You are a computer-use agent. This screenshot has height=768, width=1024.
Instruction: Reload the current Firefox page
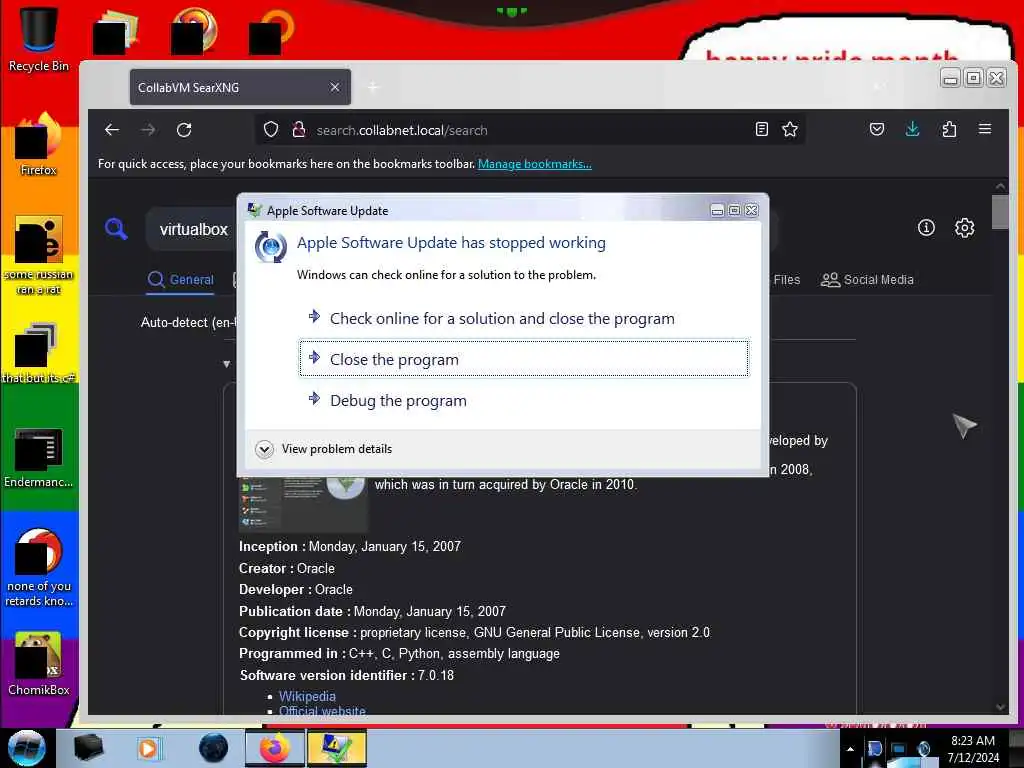click(x=184, y=130)
